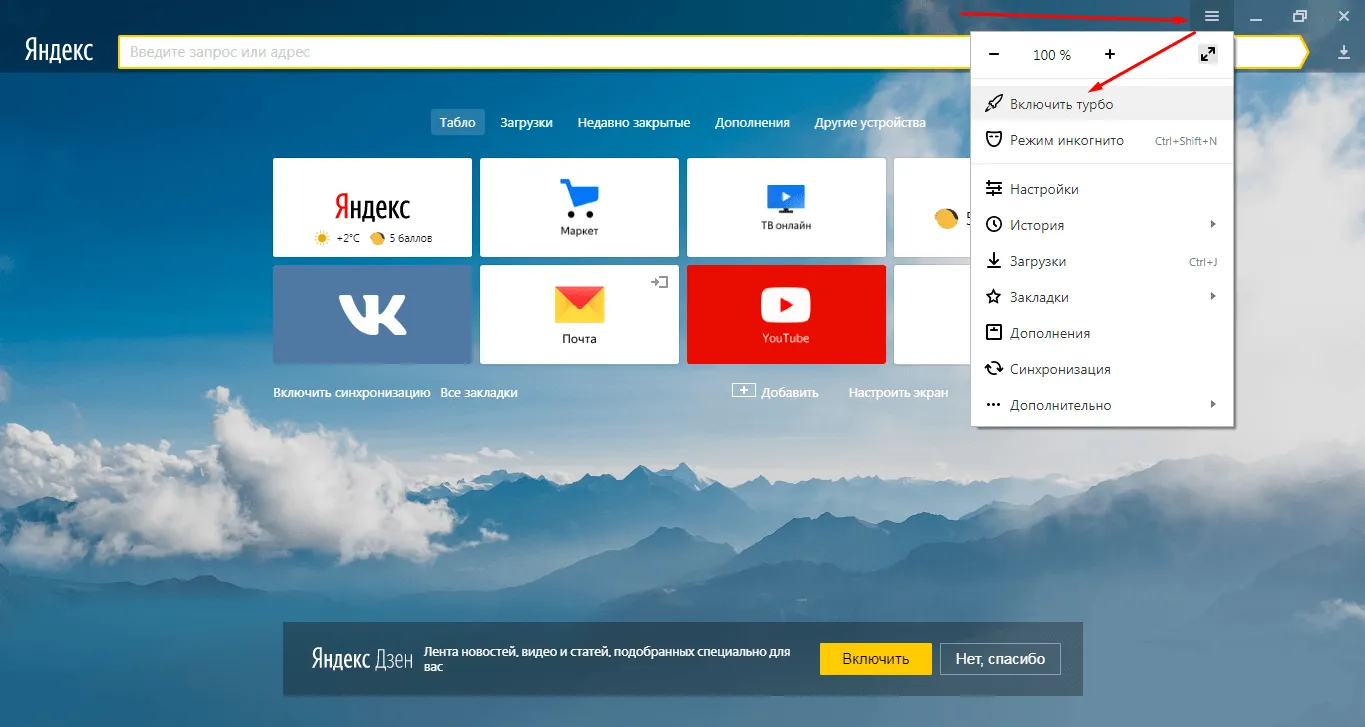Switch to Недавно закрытые tab

[x=634, y=122]
